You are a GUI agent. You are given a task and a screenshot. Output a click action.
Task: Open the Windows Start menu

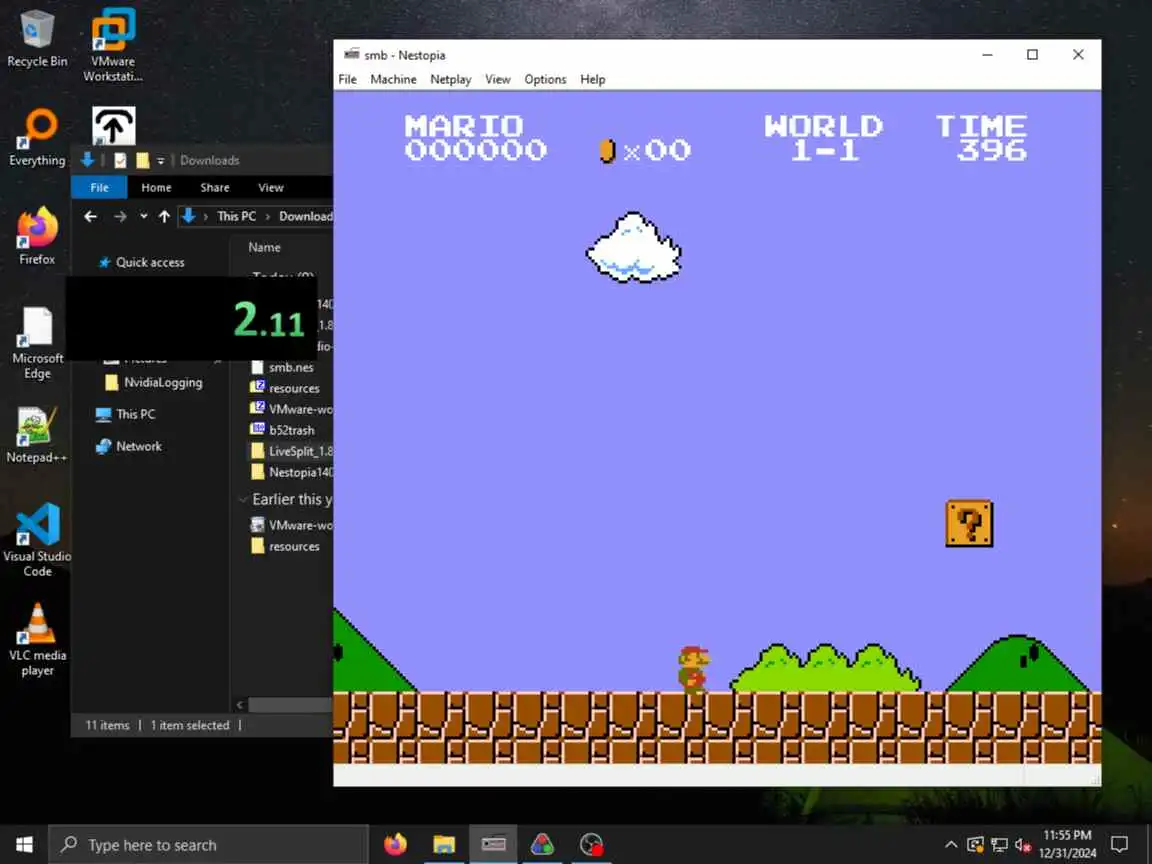24,844
